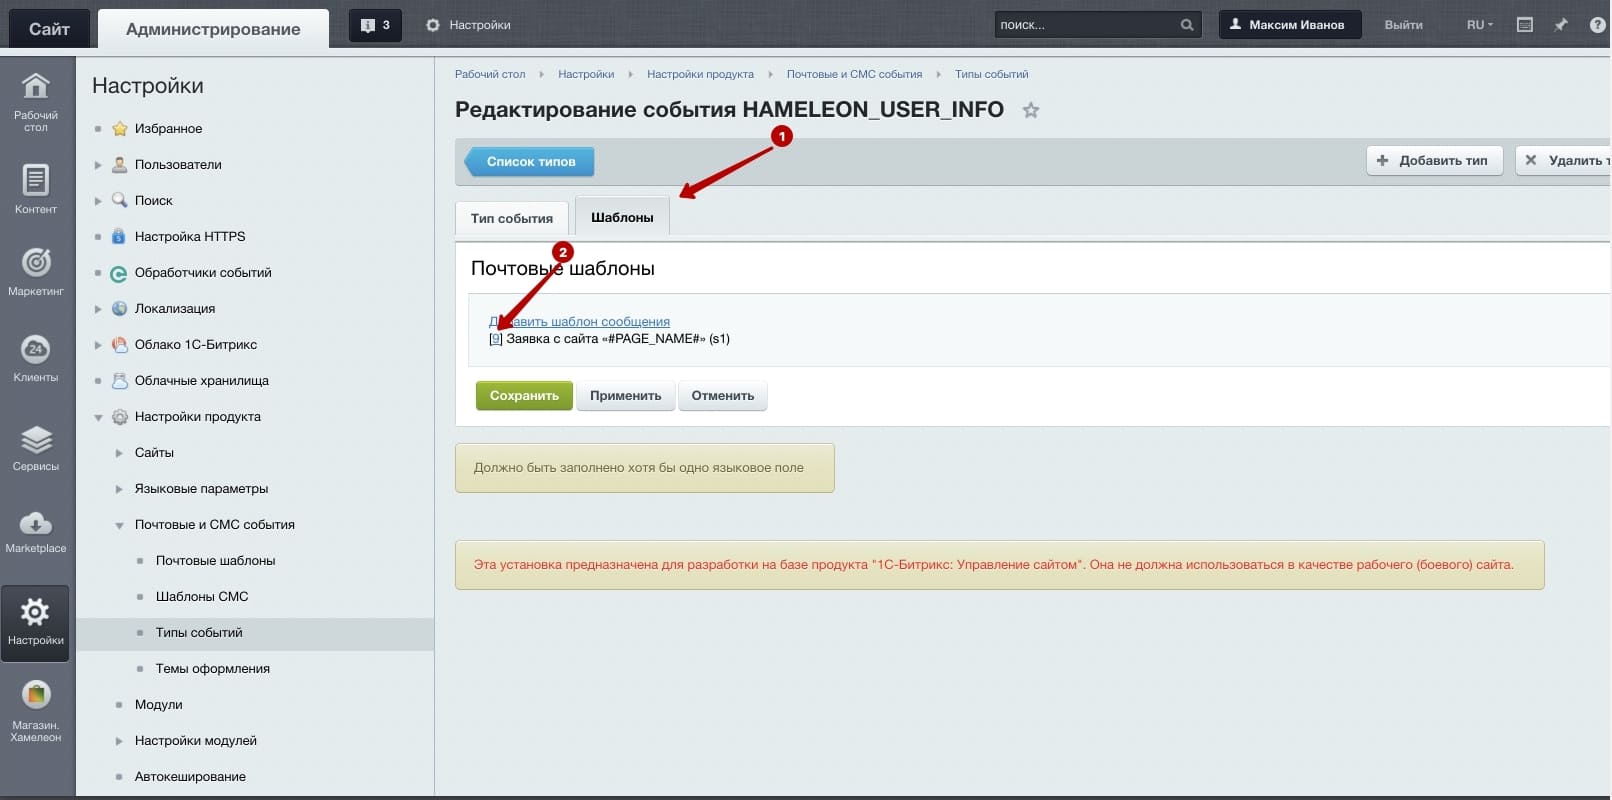Image resolution: width=1612 pixels, height=800 pixels.
Task: Click the Настройка HTTPS lock icon
Action: [x=120, y=236]
